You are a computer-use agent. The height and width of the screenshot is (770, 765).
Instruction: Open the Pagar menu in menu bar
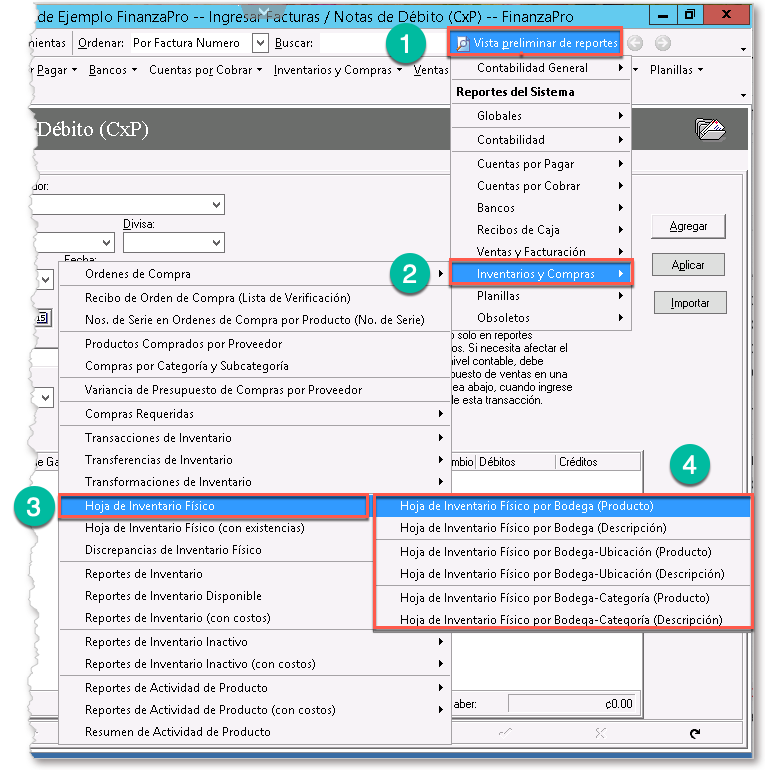[x=56, y=70]
